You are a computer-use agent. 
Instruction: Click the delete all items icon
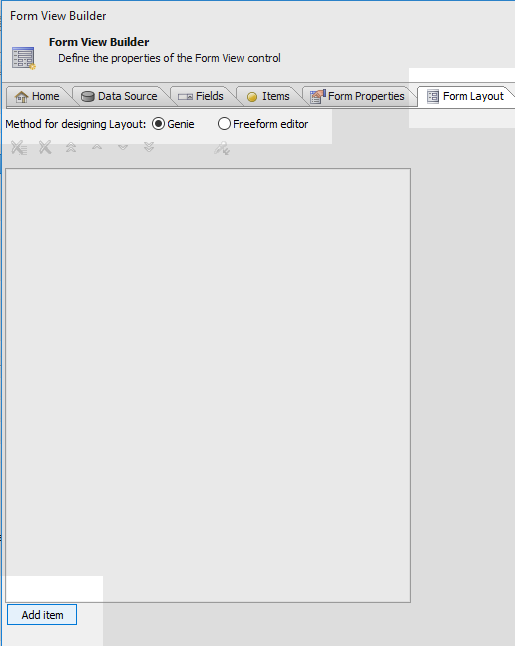coord(19,147)
